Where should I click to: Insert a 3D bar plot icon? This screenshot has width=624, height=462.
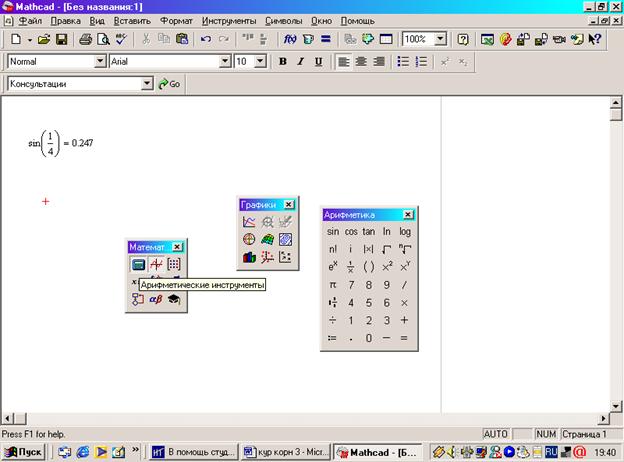(x=249, y=257)
